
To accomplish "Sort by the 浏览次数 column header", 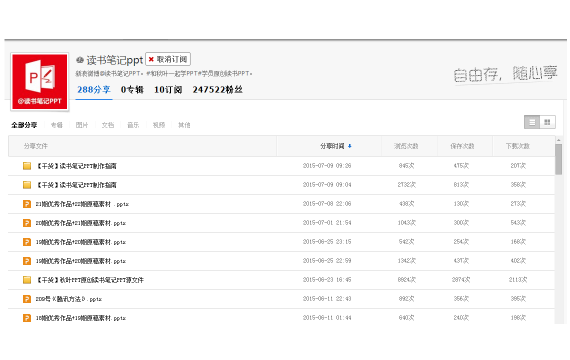I will (x=406, y=146).
